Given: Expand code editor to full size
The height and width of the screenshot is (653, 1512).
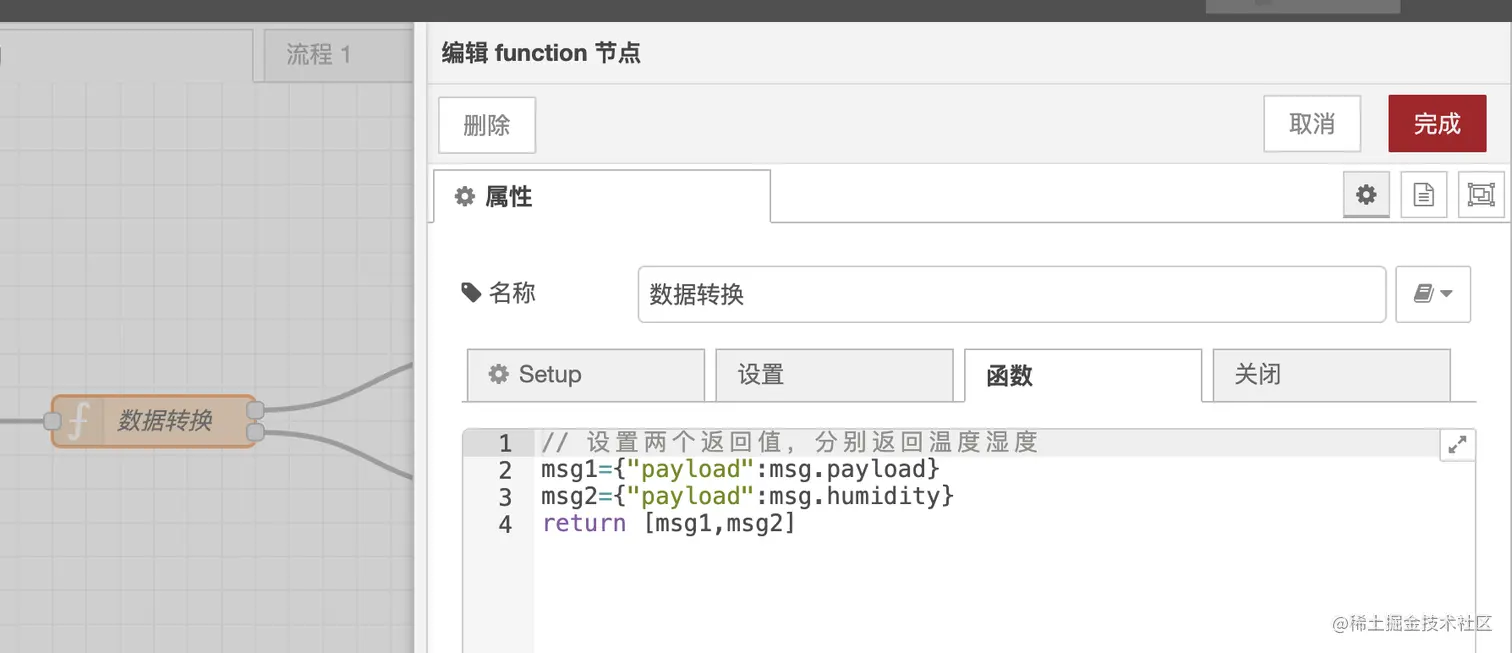Looking at the screenshot, I should coord(1457,445).
